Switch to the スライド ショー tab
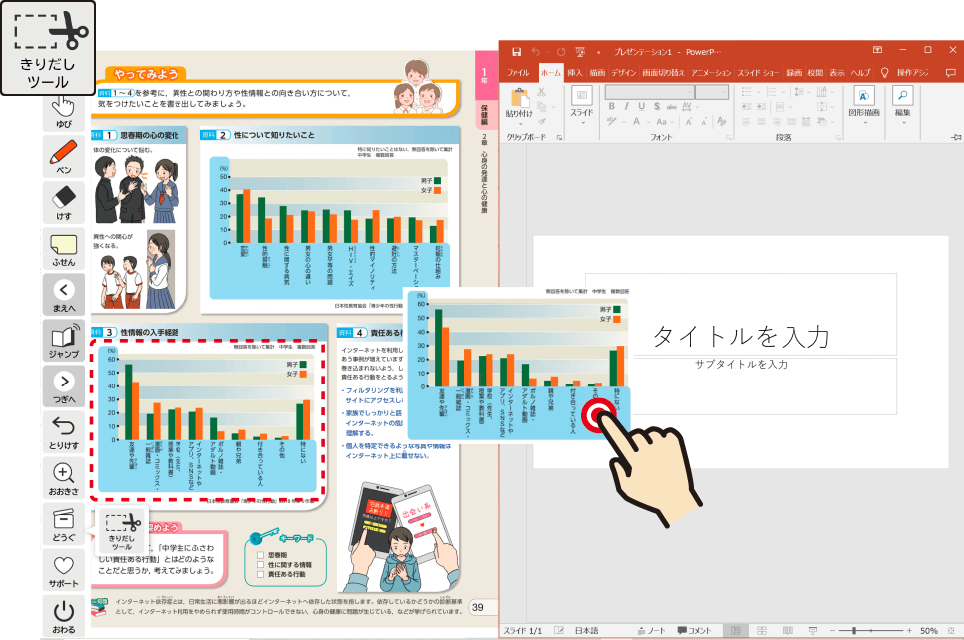Viewport: 964px width, 640px height. click(758, 73)
